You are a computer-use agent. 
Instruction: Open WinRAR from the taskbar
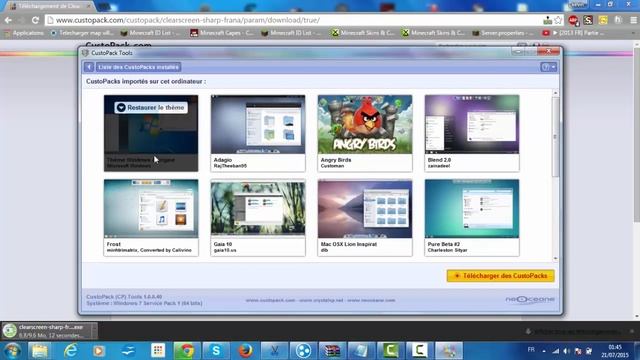[332, 351]
